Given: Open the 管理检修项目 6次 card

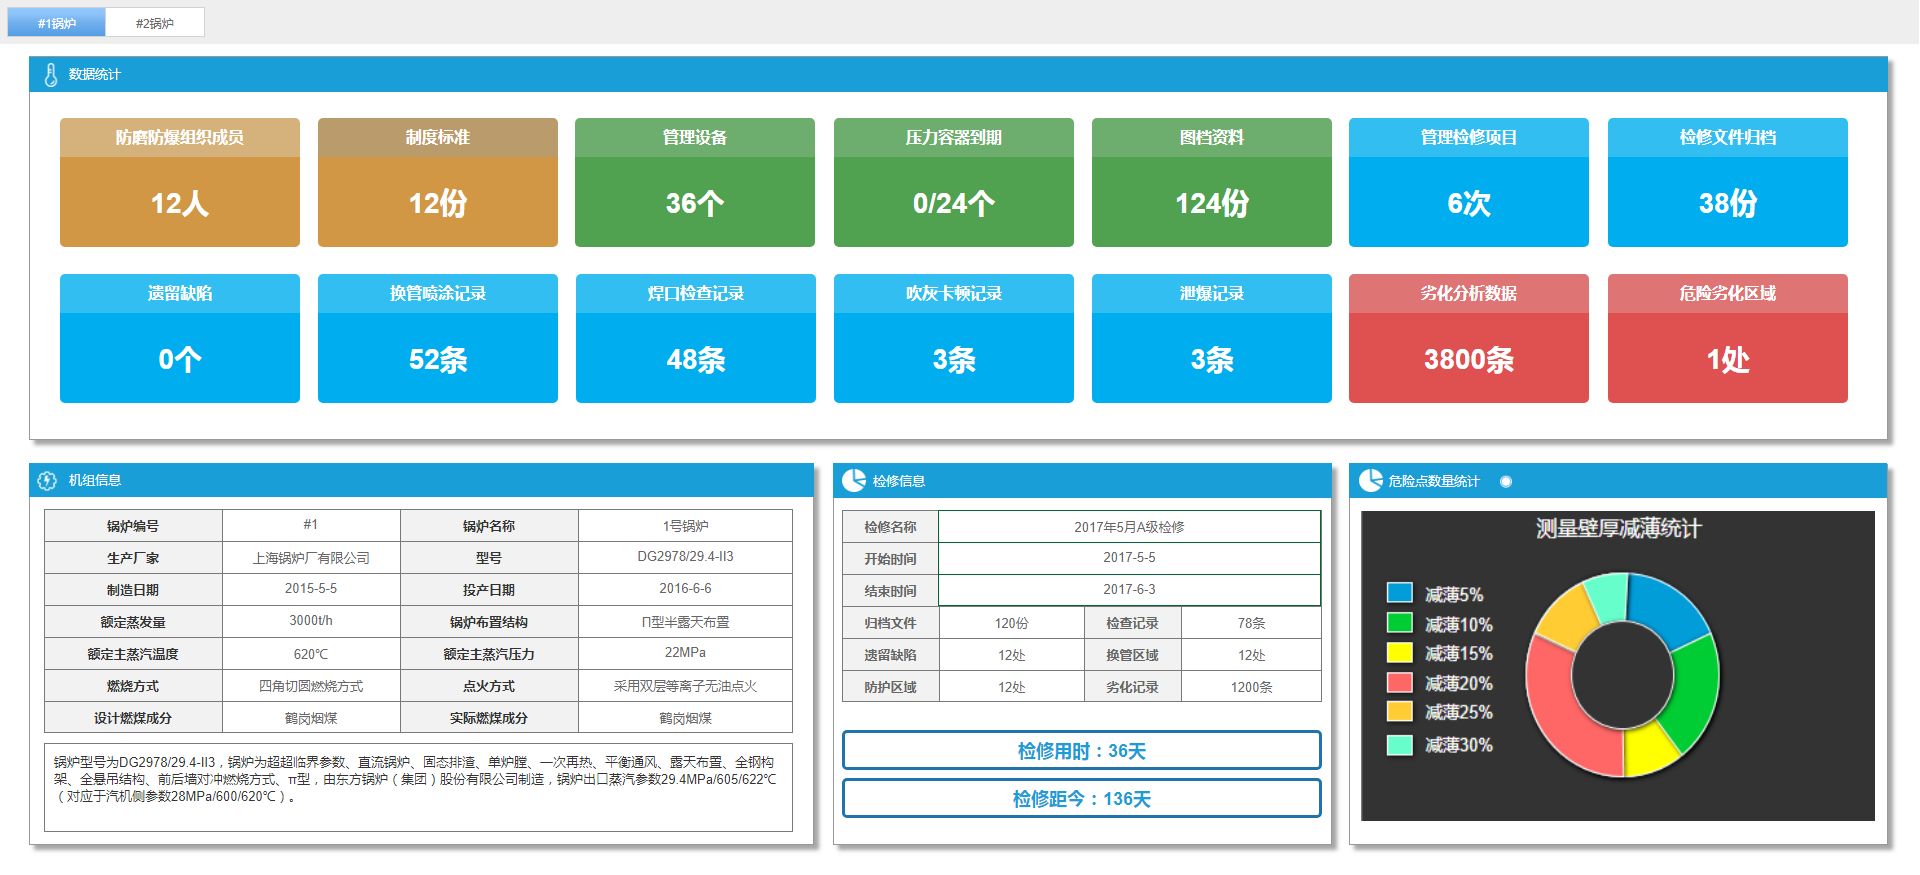Looking at the screenshot, I should (x=1469, y=182).
